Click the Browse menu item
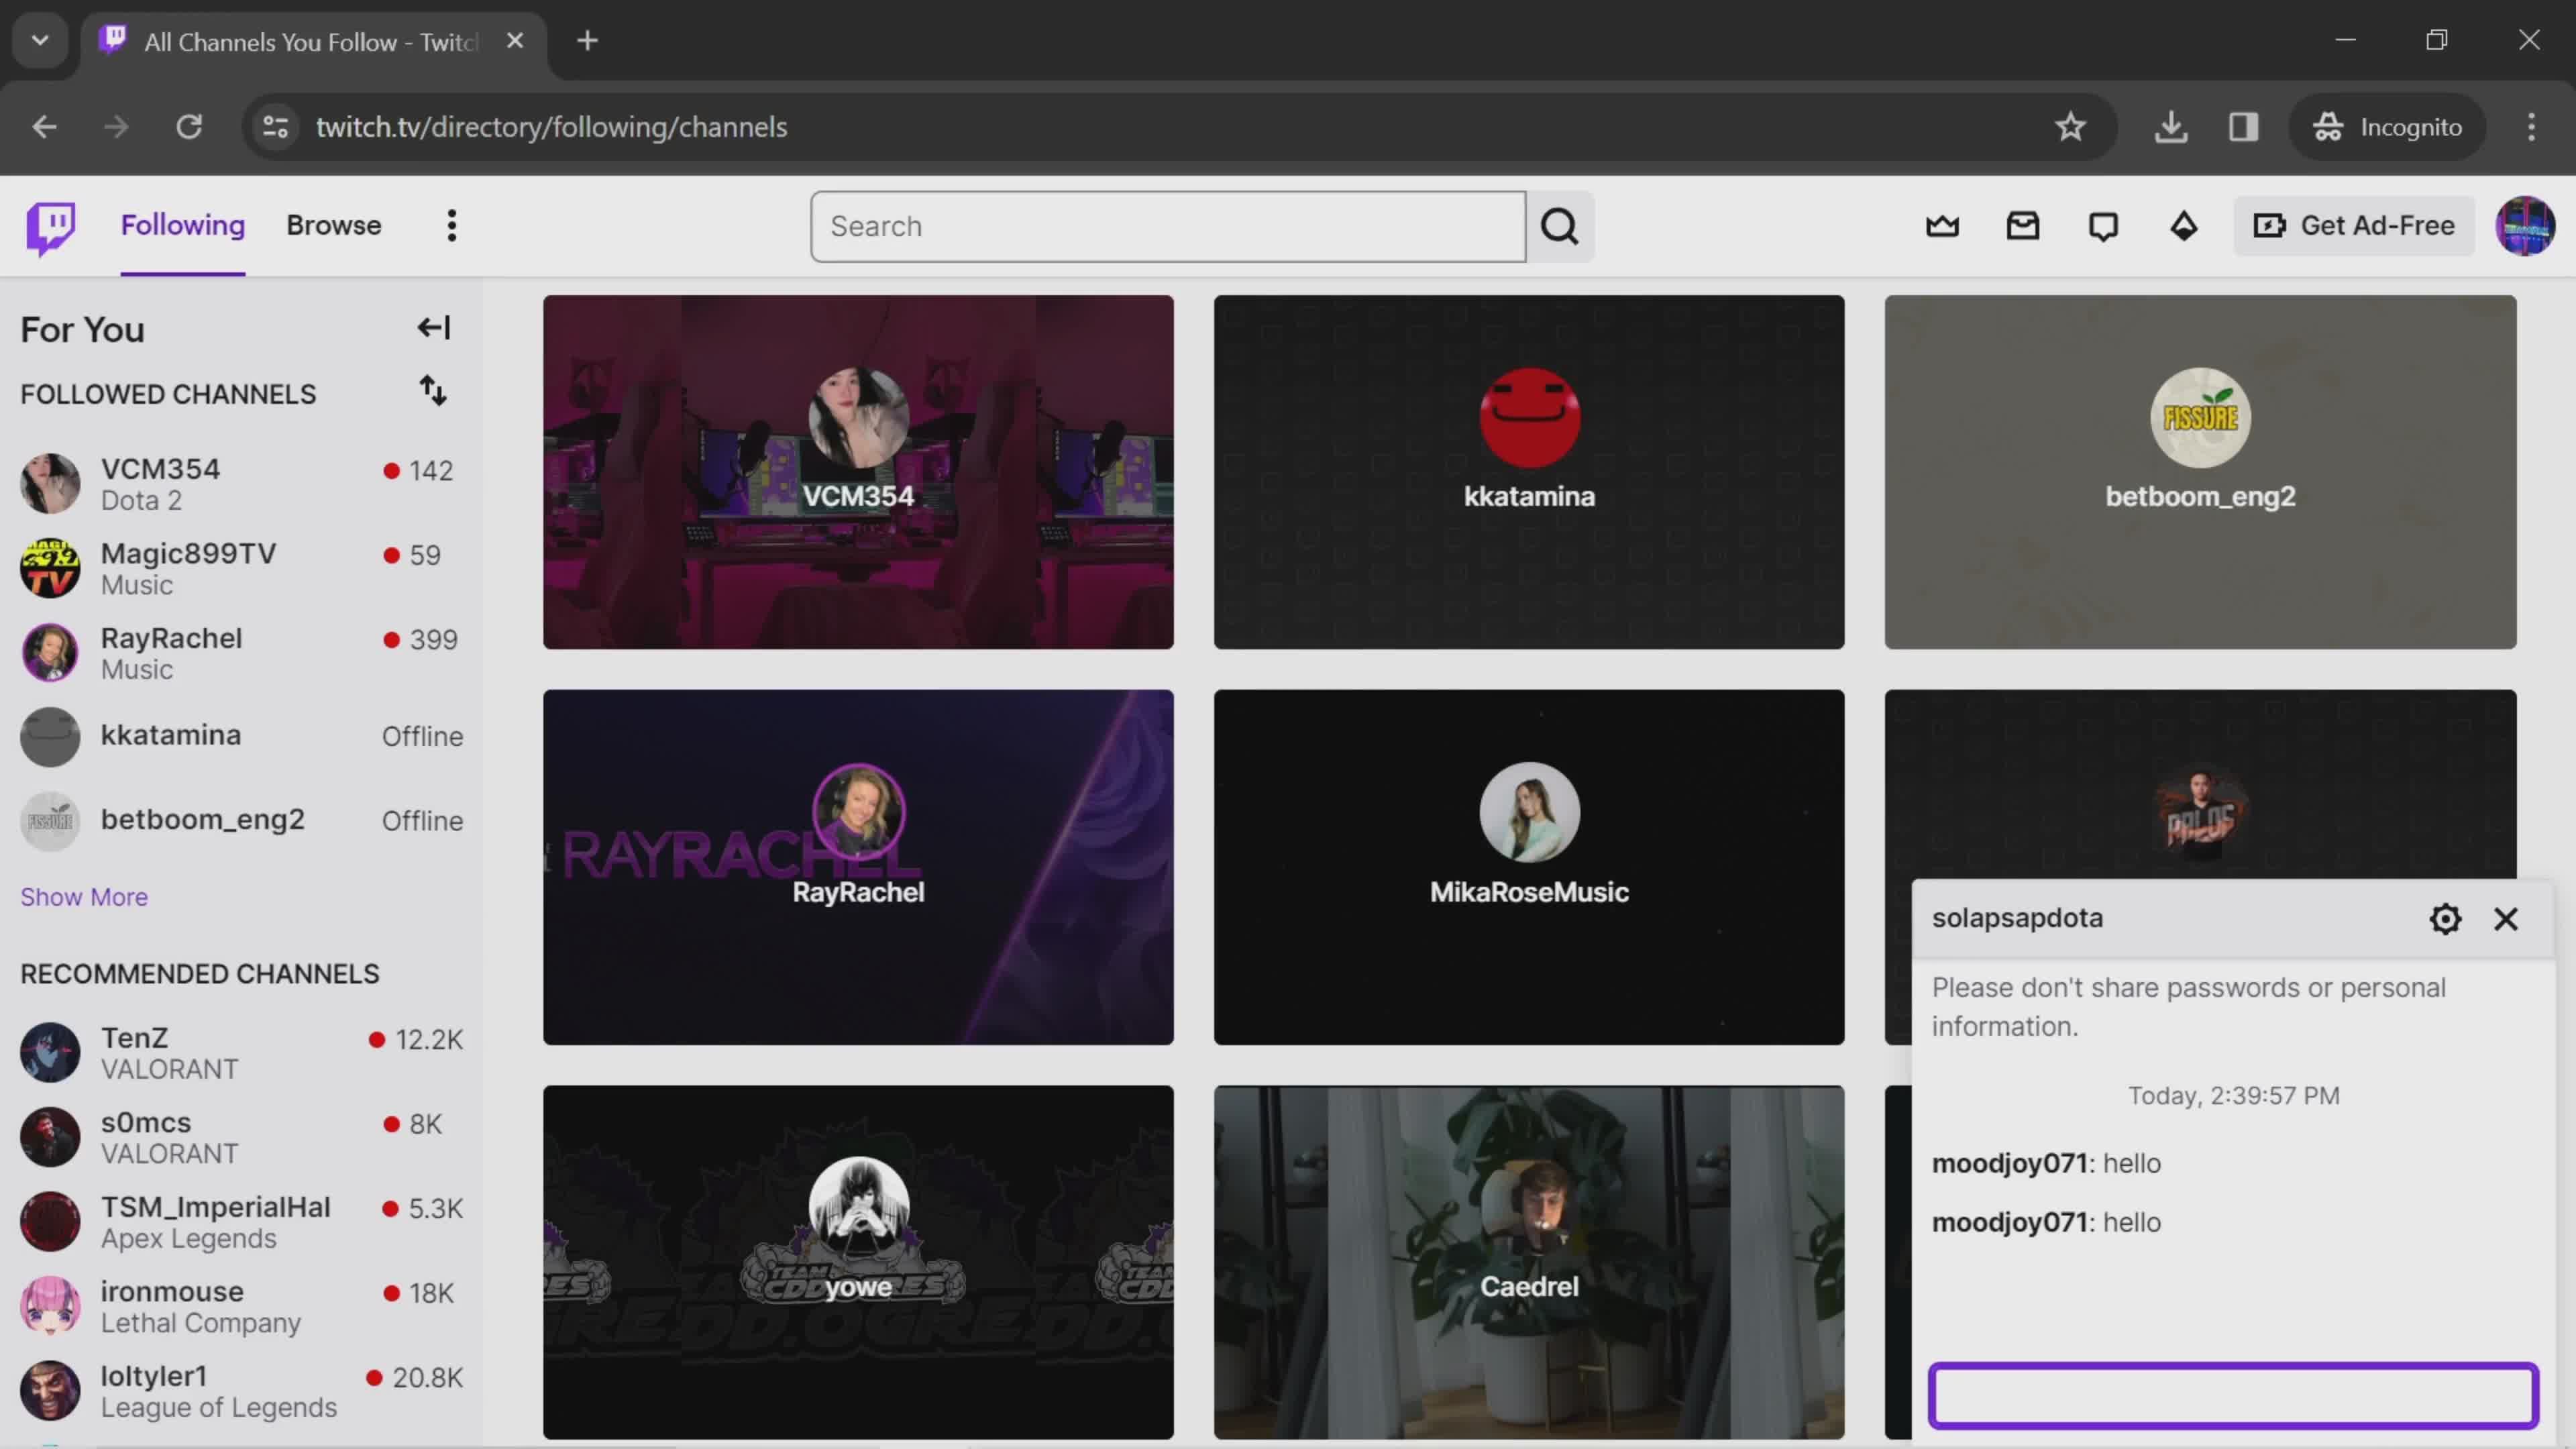The image size is (2576, 1449). pos(333,225)
